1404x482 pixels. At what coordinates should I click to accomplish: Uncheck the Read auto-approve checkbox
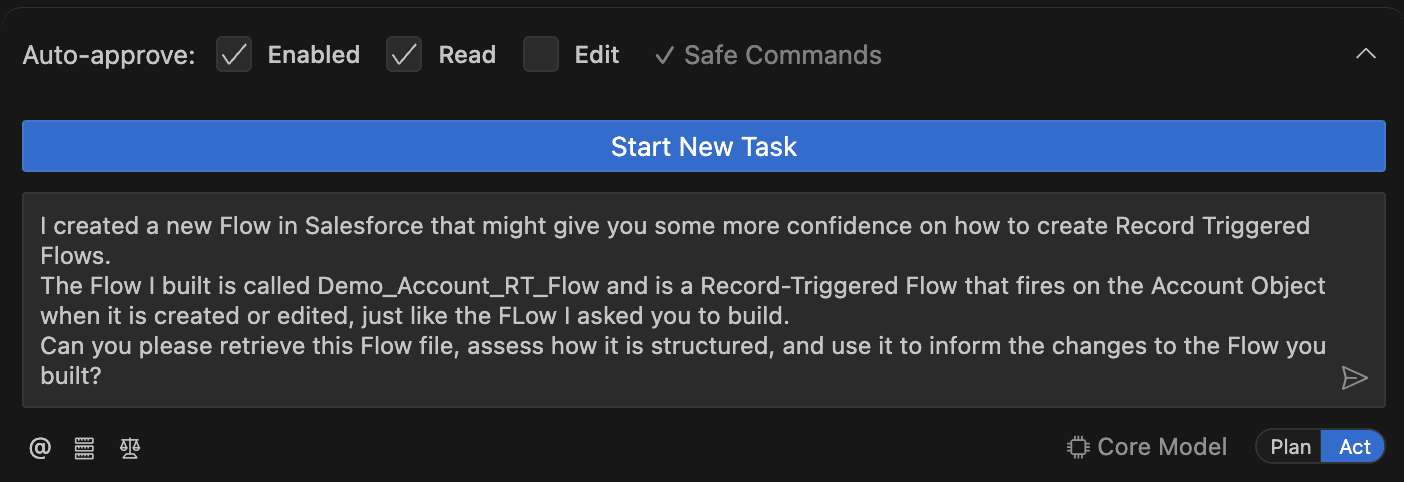[404, 55]
